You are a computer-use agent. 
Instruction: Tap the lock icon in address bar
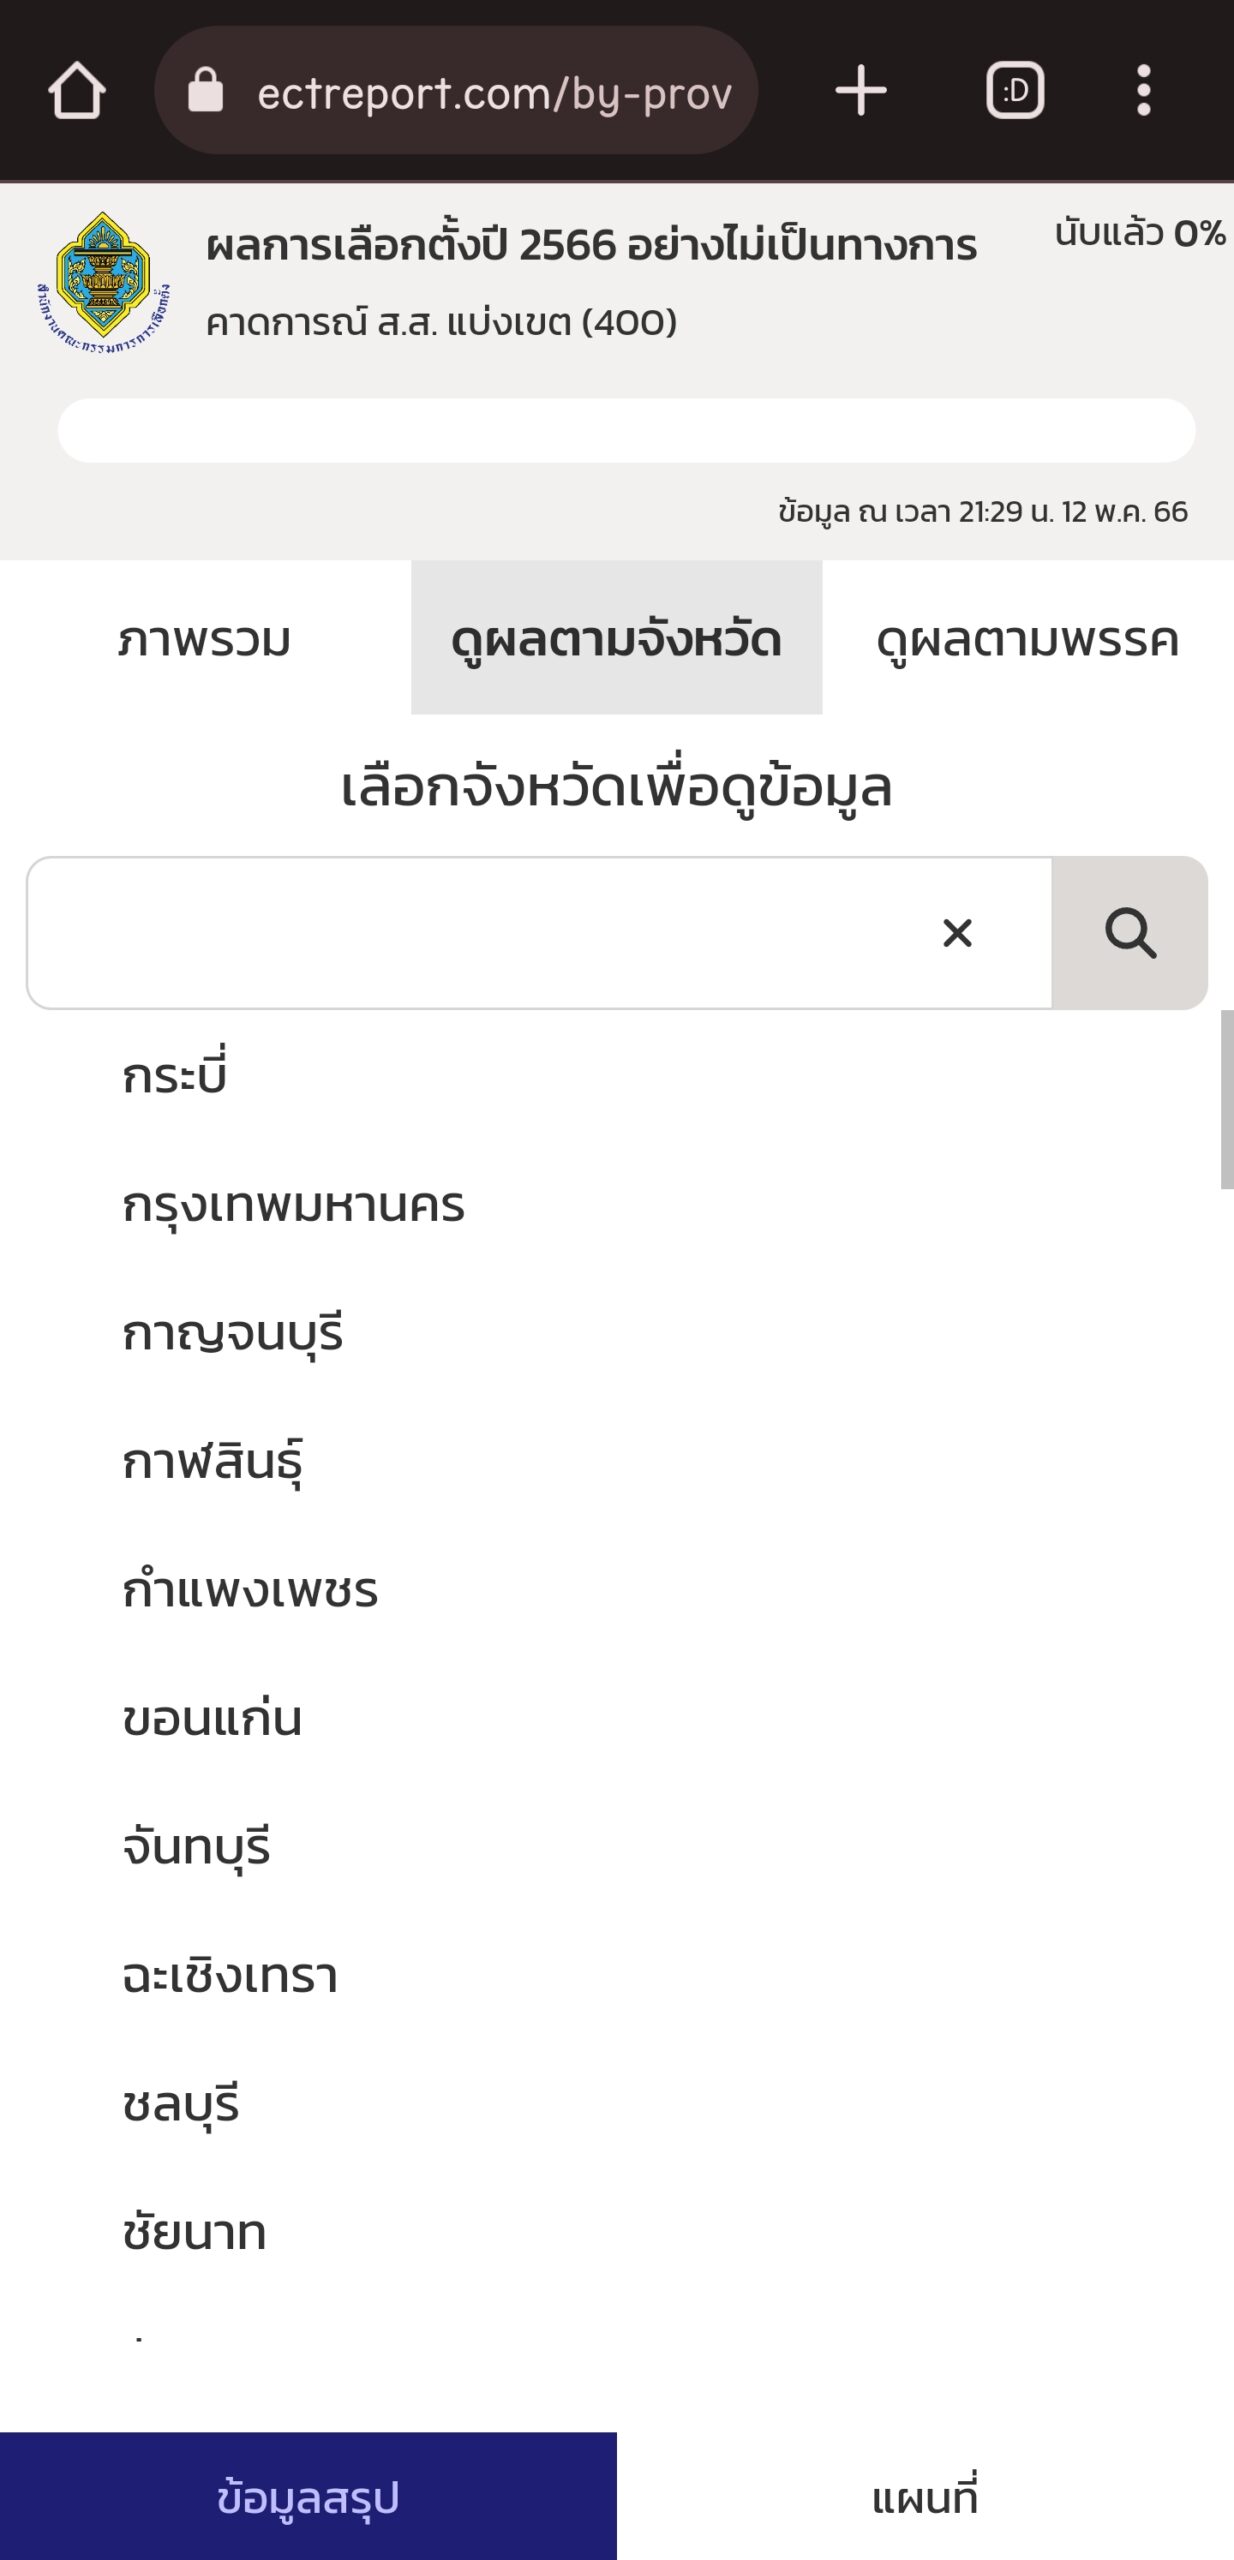pyautogui.click(x=206, y=92)
